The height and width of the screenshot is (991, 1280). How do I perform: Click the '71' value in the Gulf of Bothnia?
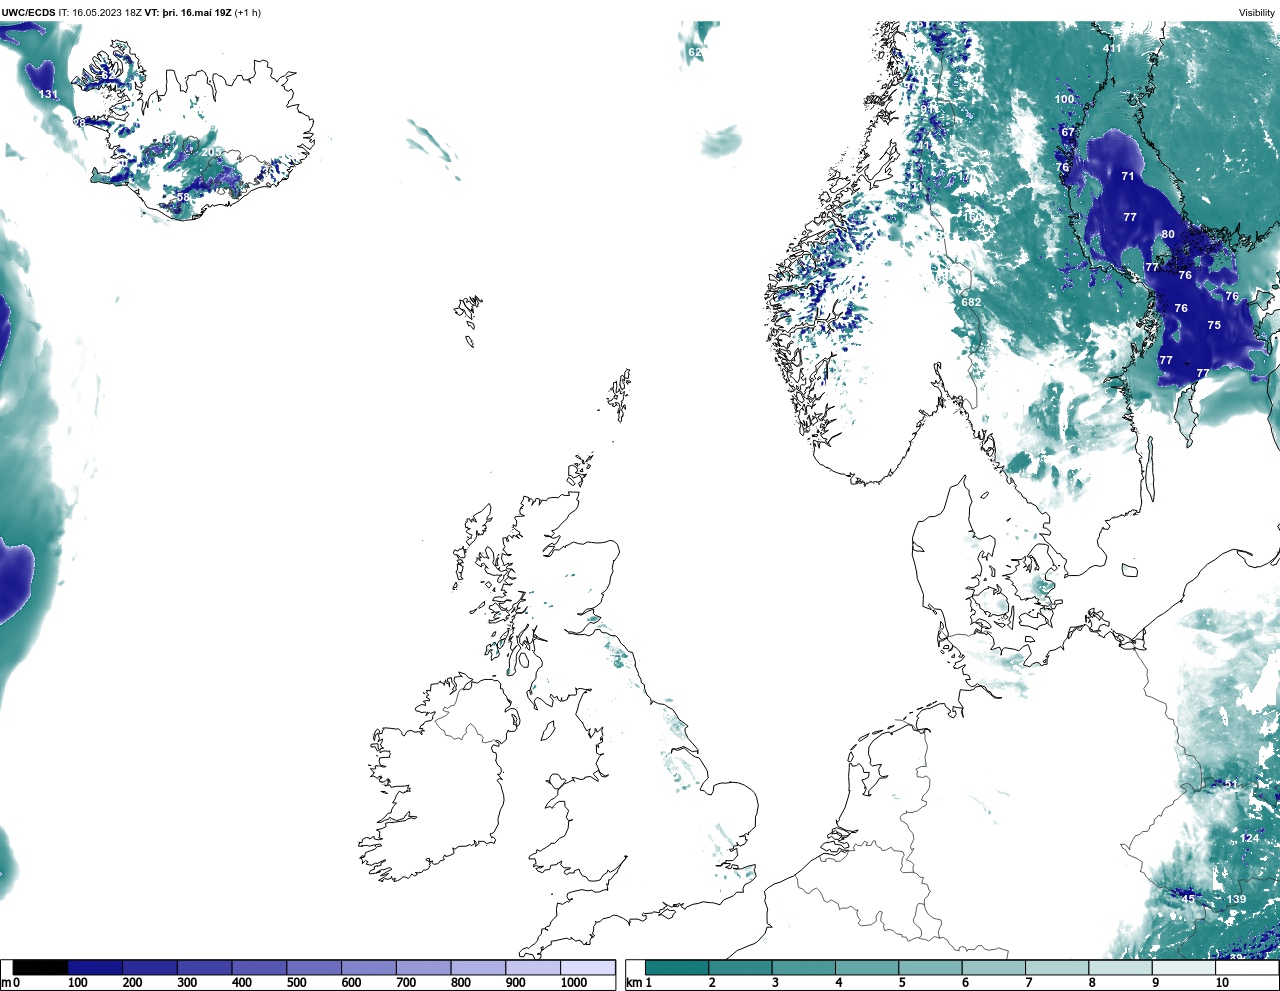pyautogui.click(x=1128, y=176)
